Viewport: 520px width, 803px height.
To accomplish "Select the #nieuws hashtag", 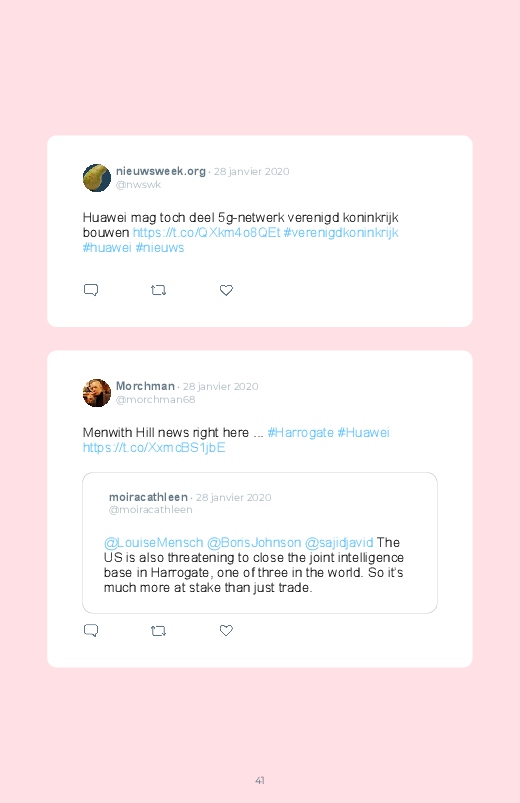I will click(159, 247).
